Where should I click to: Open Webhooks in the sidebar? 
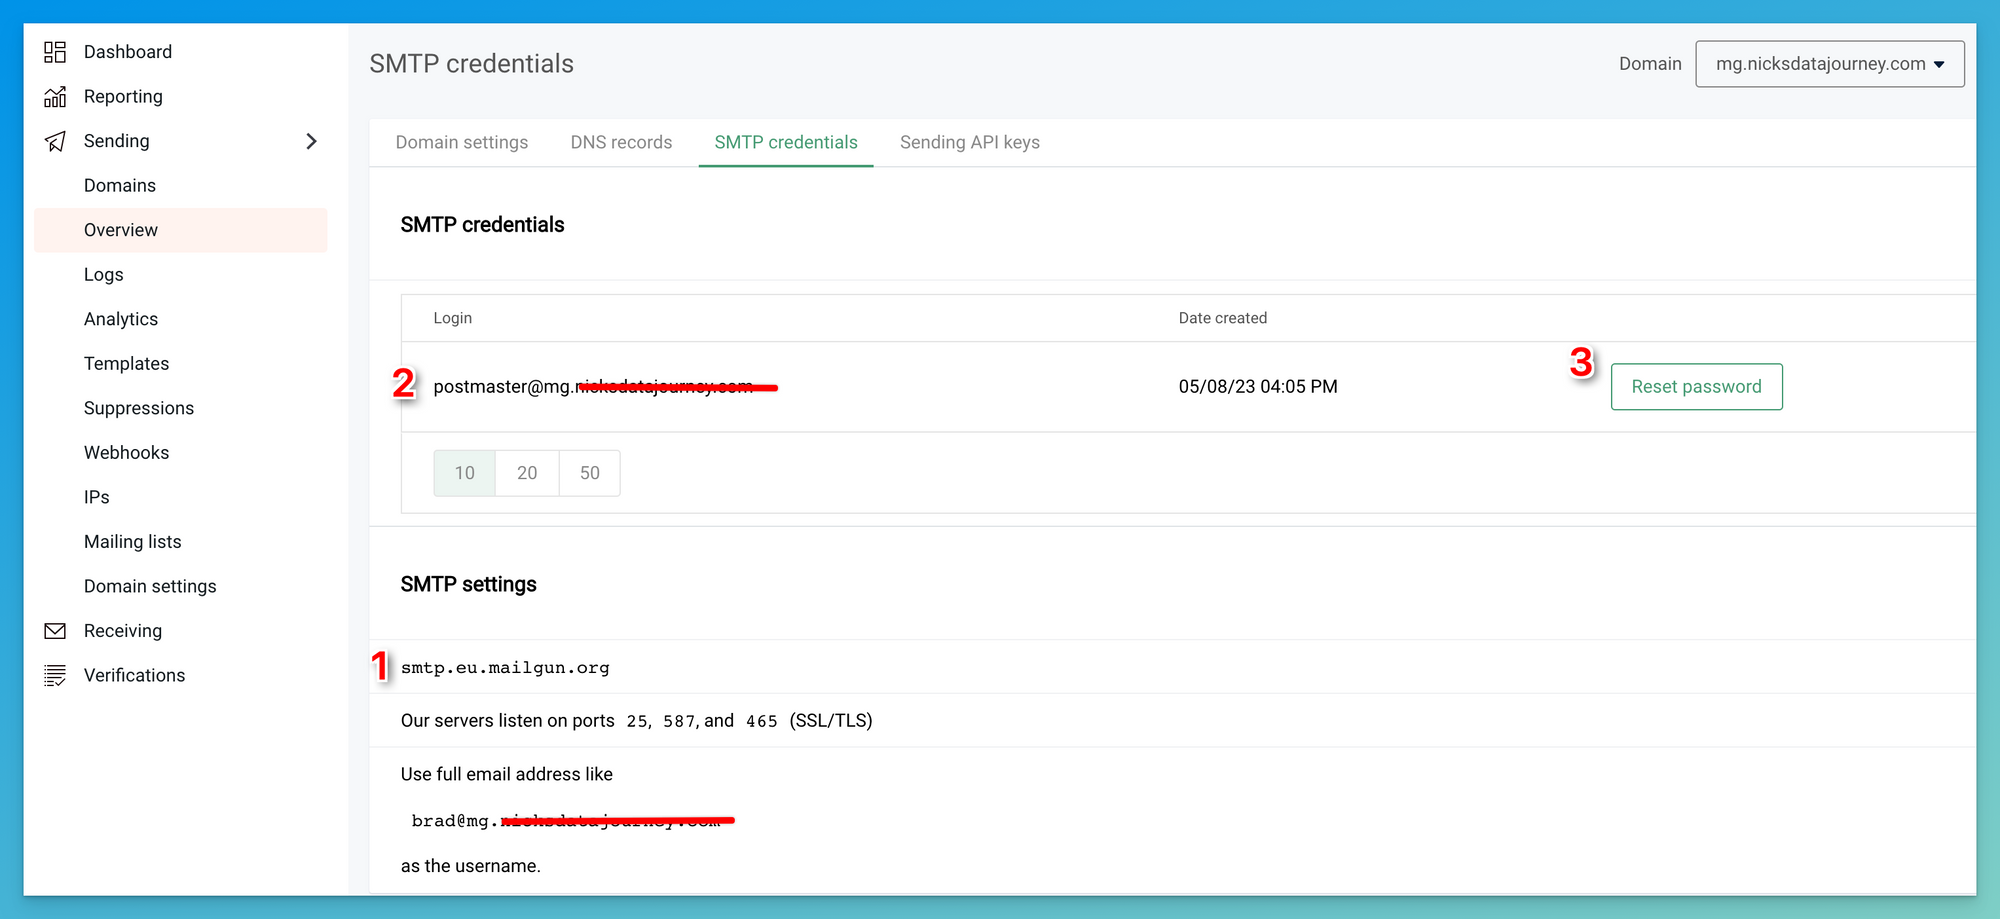[x=127, y=452]
